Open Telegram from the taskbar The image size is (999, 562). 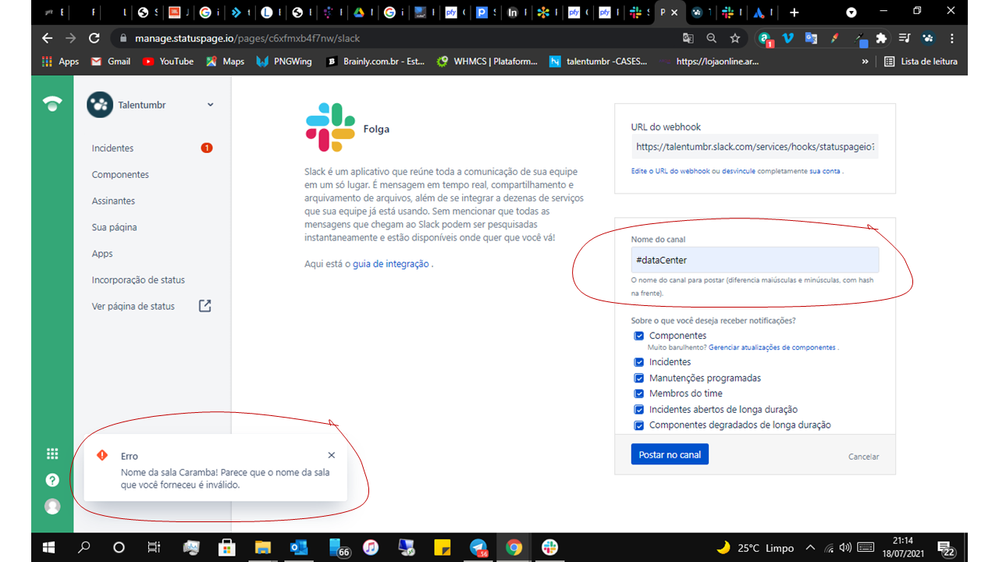pos(478,547)
